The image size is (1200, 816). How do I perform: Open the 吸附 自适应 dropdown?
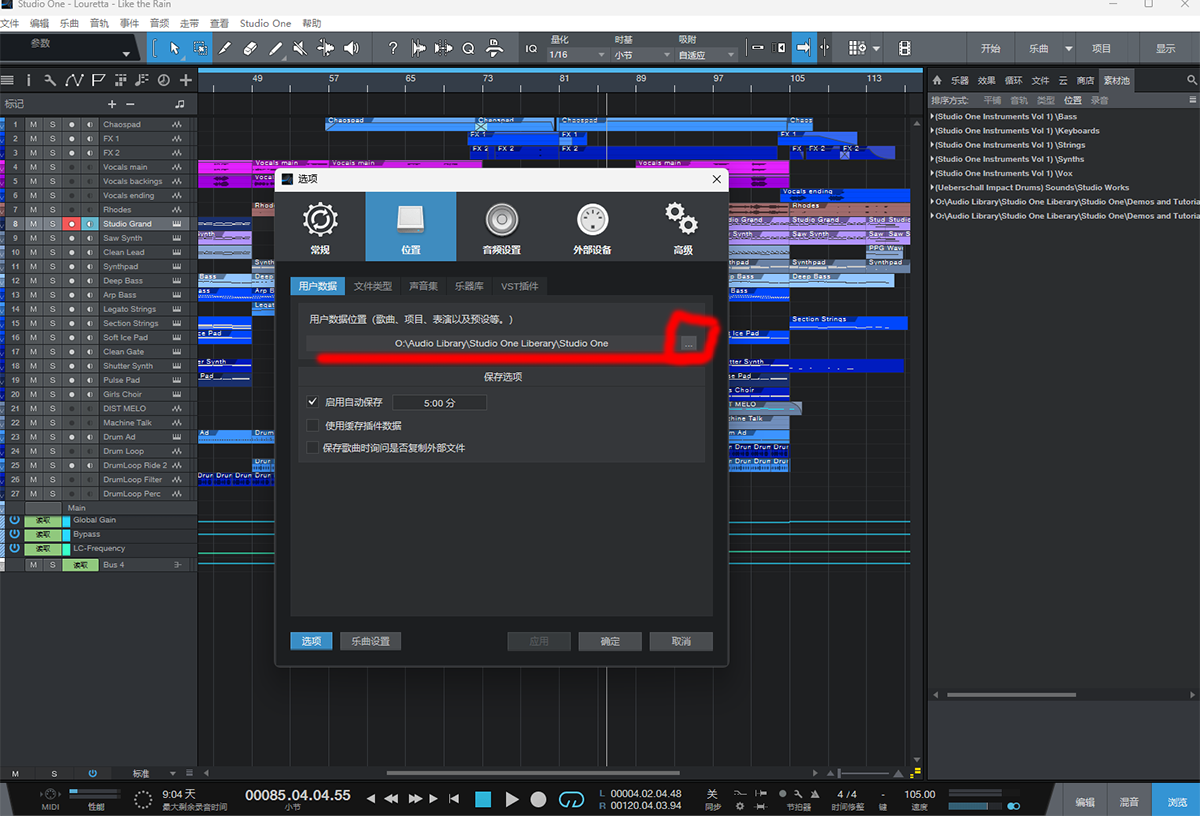pyautogui.click(x=708, y=55)
